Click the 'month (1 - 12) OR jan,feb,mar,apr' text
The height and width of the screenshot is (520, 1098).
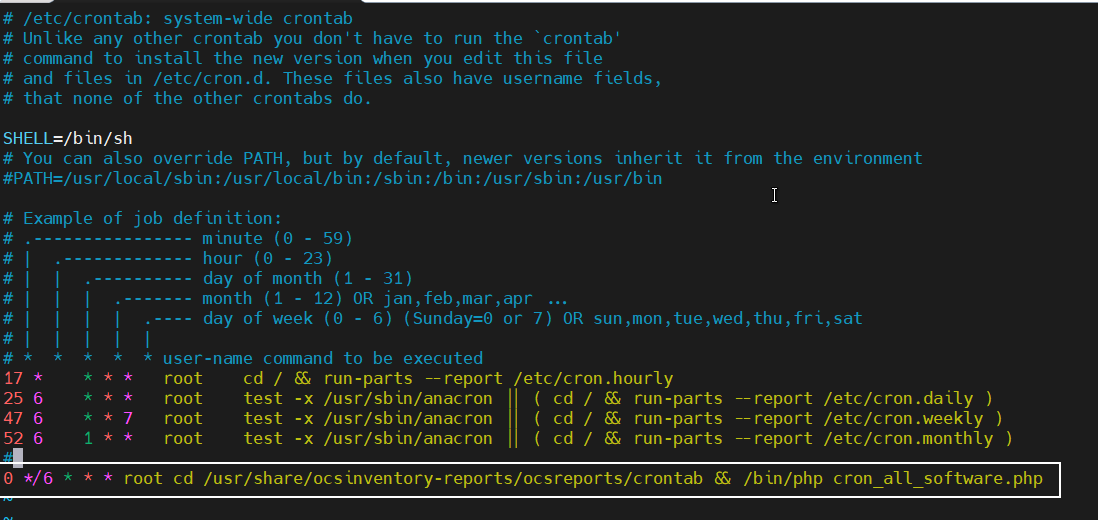click(368, 299)
